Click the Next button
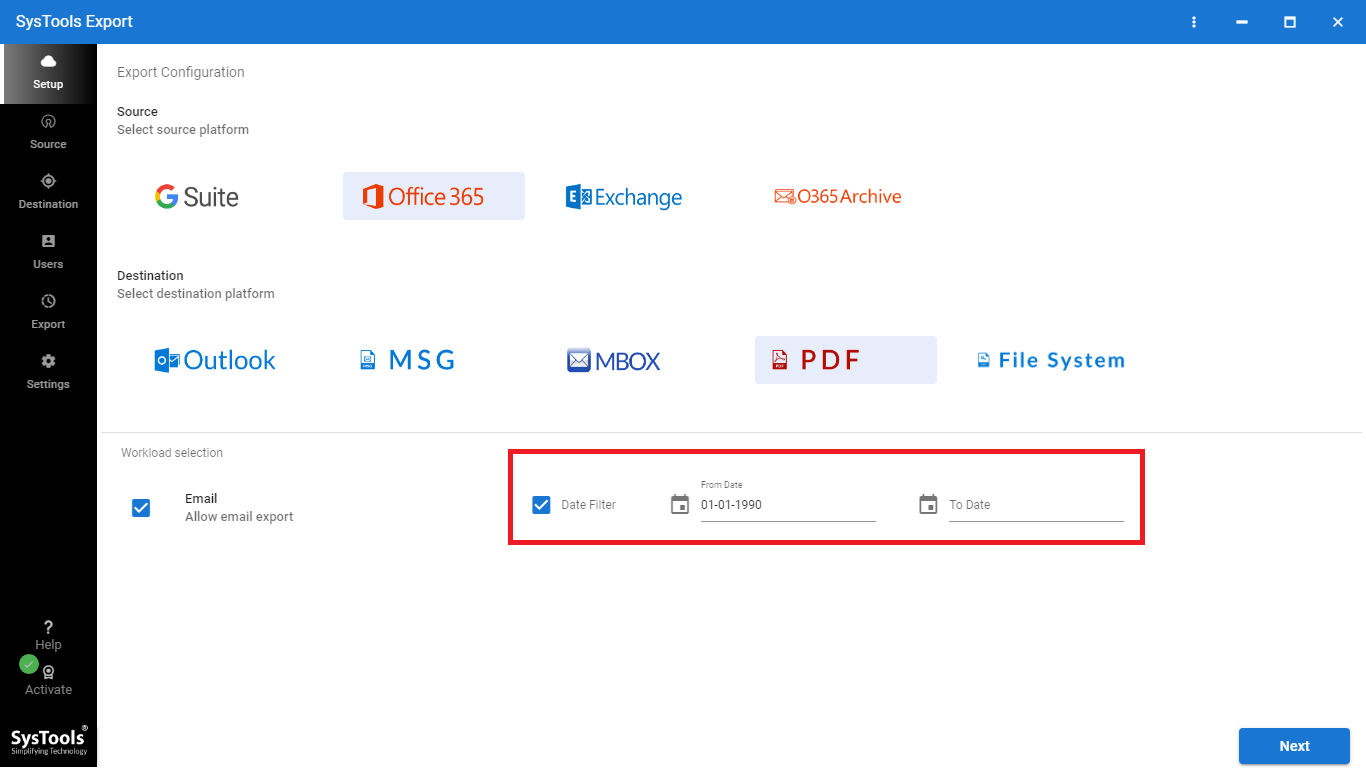 (x=1294, y=746)
